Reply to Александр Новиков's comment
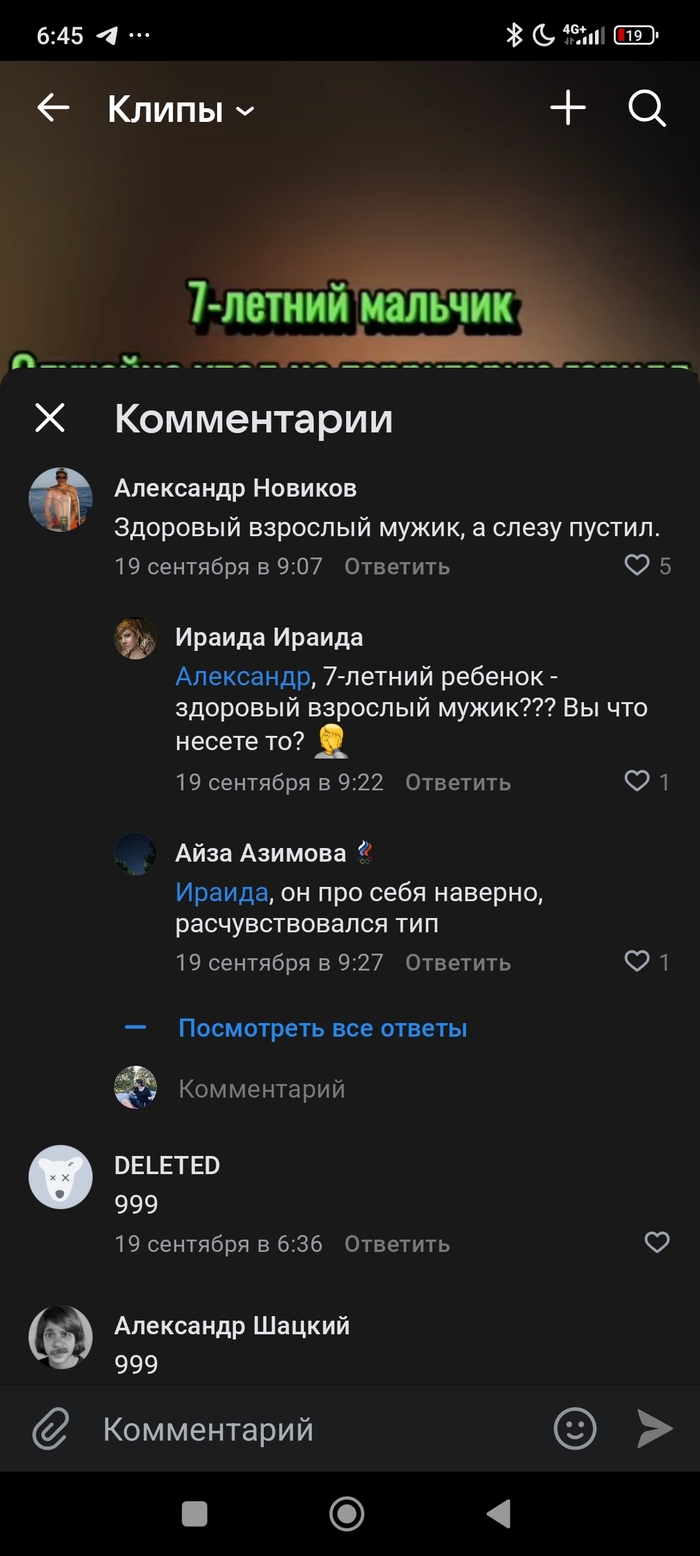The width and height of the screenshot is (700, 1556). [x=397, y=567]
